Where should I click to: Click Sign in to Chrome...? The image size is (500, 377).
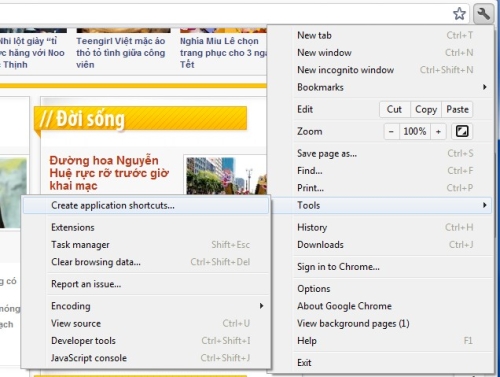pyautogui.click(x=392, y=267)
